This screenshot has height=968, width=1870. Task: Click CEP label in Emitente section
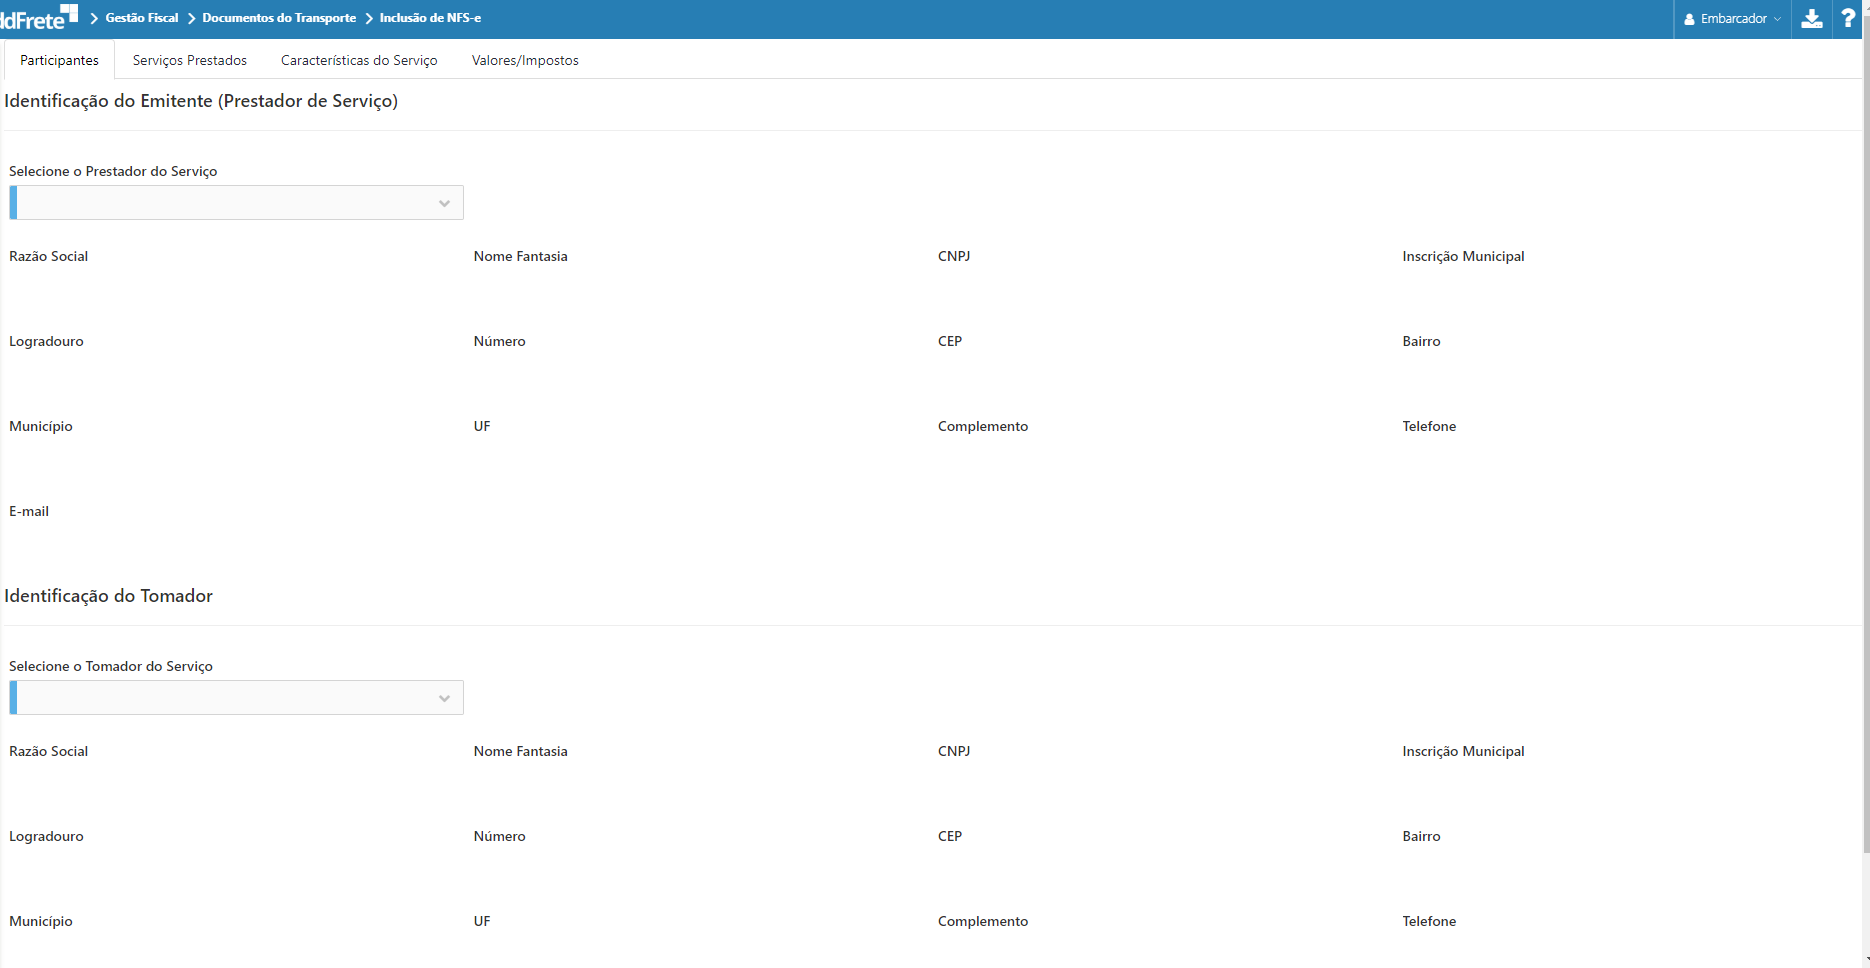(950, 341)
